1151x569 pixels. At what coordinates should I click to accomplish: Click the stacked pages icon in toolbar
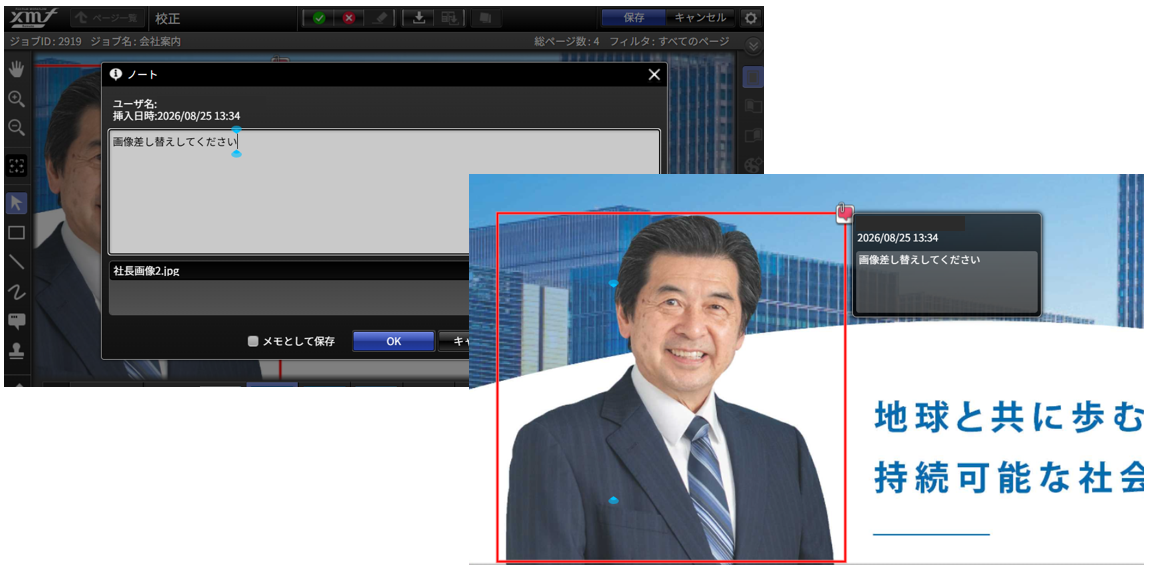point(484,18)
